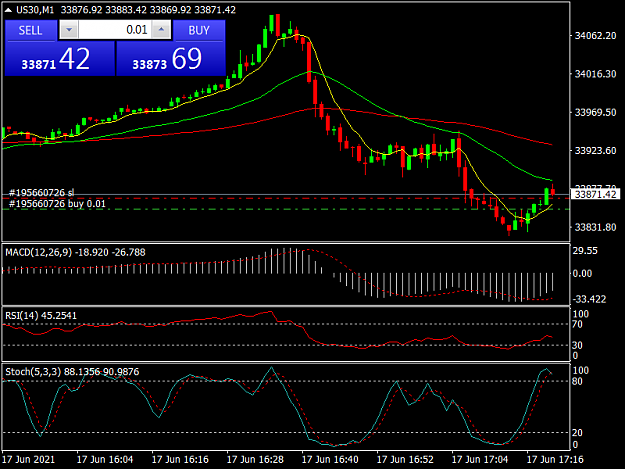Click MACD scale value 29.55

585,251
